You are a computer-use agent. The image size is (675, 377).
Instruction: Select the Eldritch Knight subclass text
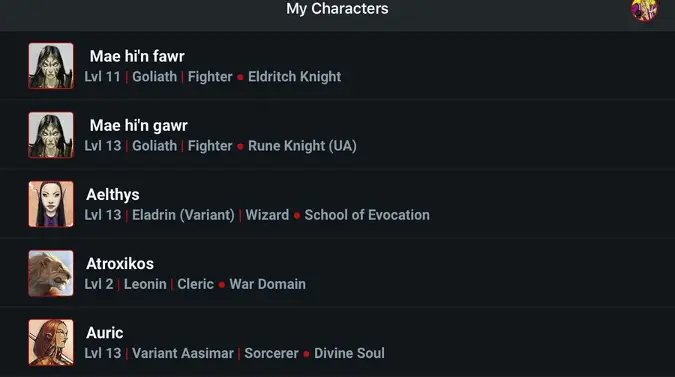pyautogui.click(x=294, y=77)
